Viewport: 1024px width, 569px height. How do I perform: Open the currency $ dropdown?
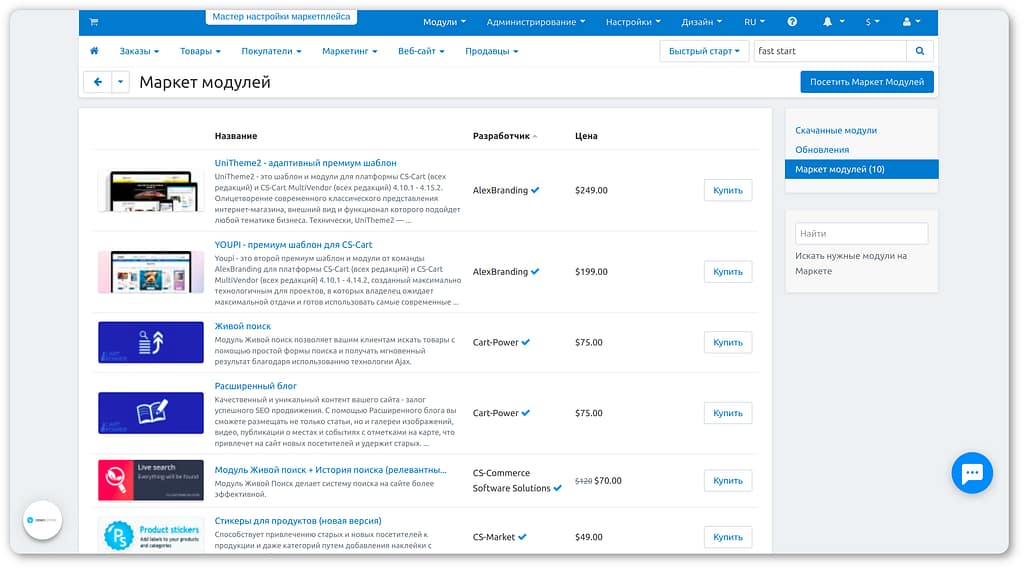[873, 22]
